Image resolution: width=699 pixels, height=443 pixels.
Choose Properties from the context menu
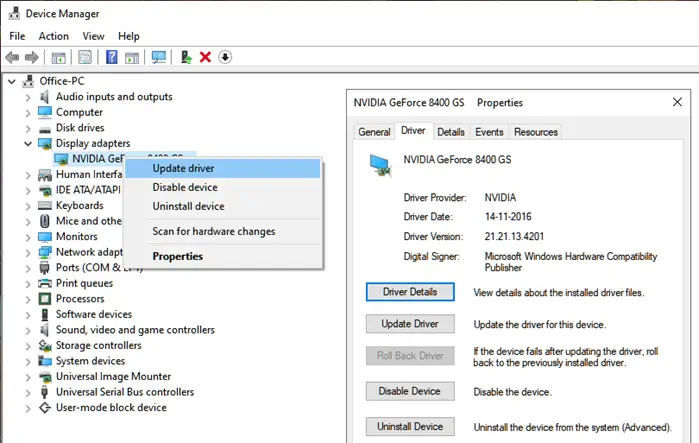click(222, 256)
